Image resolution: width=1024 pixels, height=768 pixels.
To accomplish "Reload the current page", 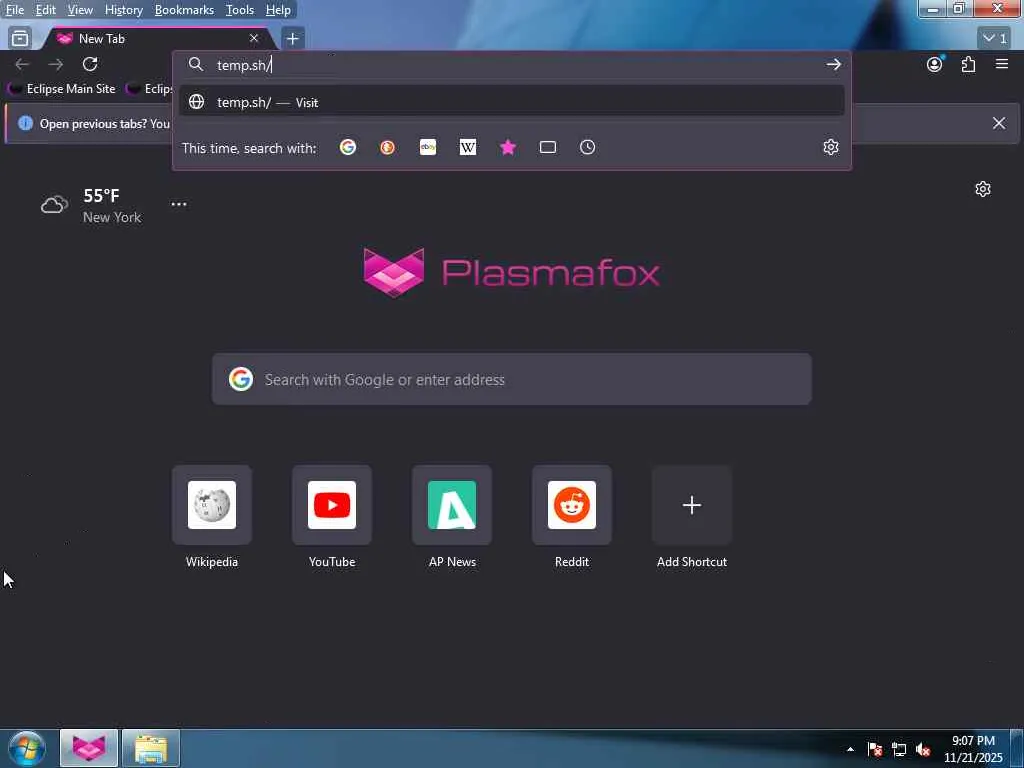I will 90,64.
